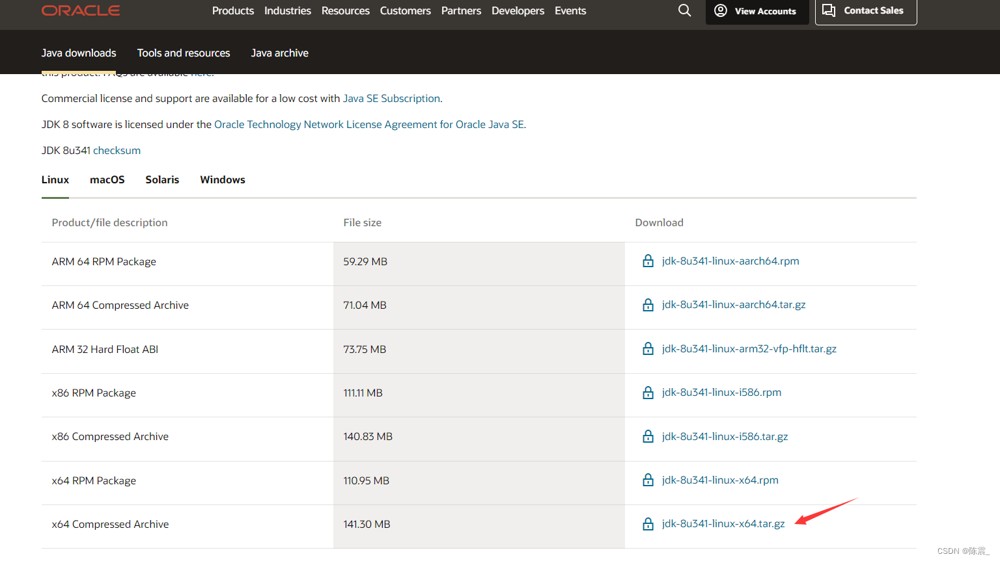Open the JDK 8u341 checksum link
Screen dimensions: 1000x561
[x=117, y=150]
